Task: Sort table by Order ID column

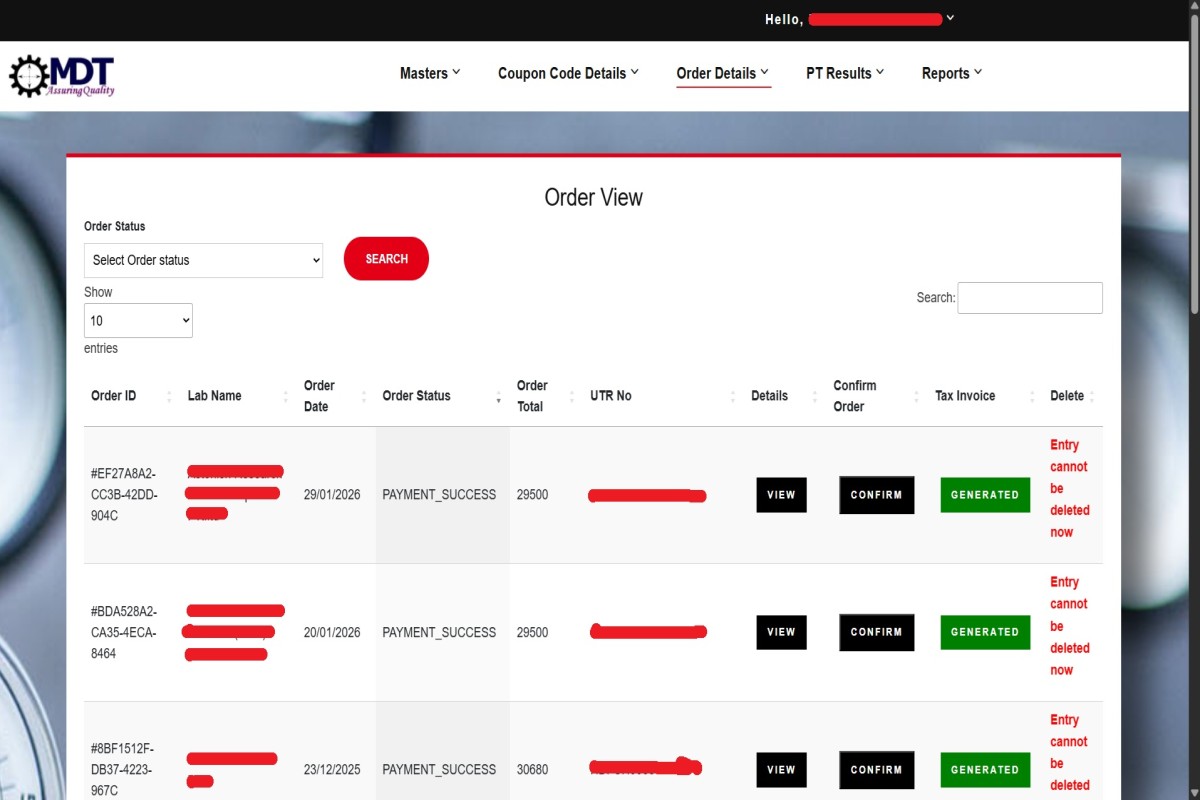Action: 114,396
